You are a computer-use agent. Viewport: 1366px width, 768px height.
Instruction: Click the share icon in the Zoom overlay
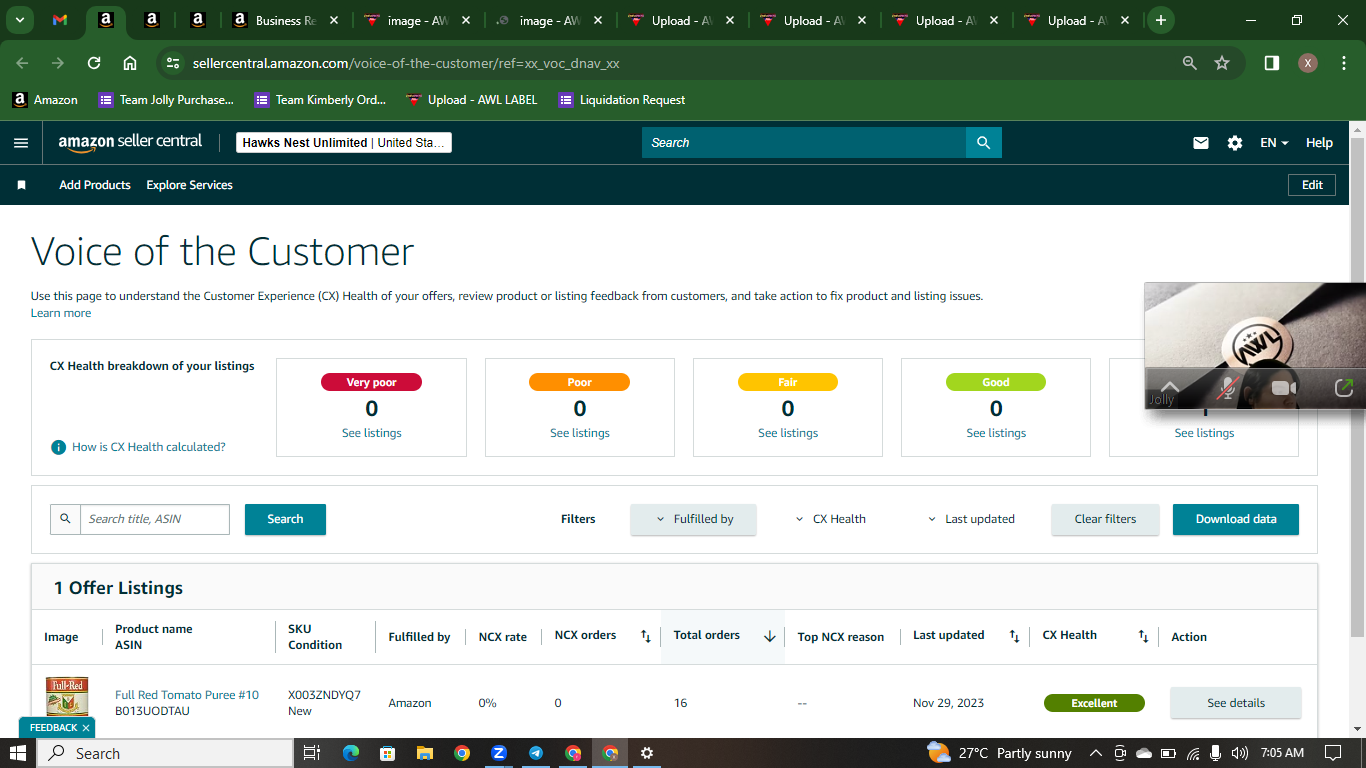click(x=1343, y=388)
